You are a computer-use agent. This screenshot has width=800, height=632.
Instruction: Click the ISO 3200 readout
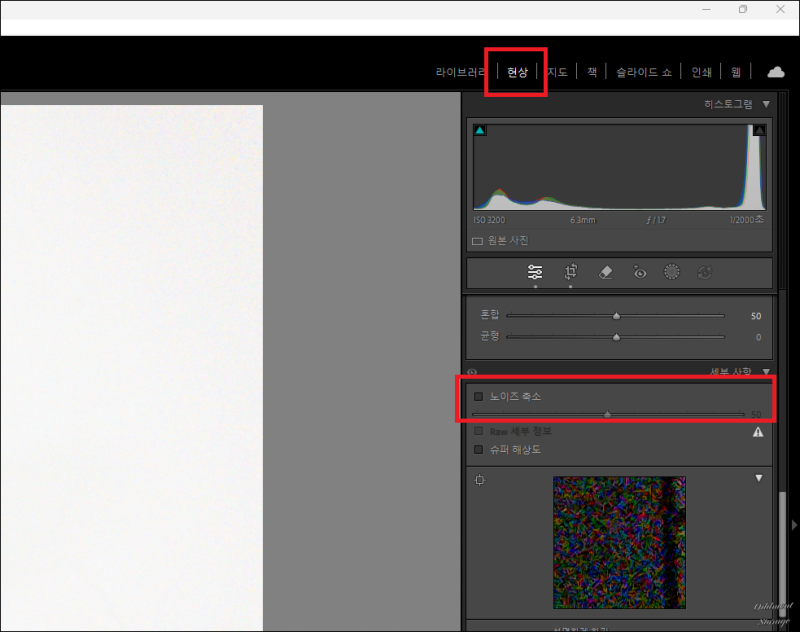489,220
